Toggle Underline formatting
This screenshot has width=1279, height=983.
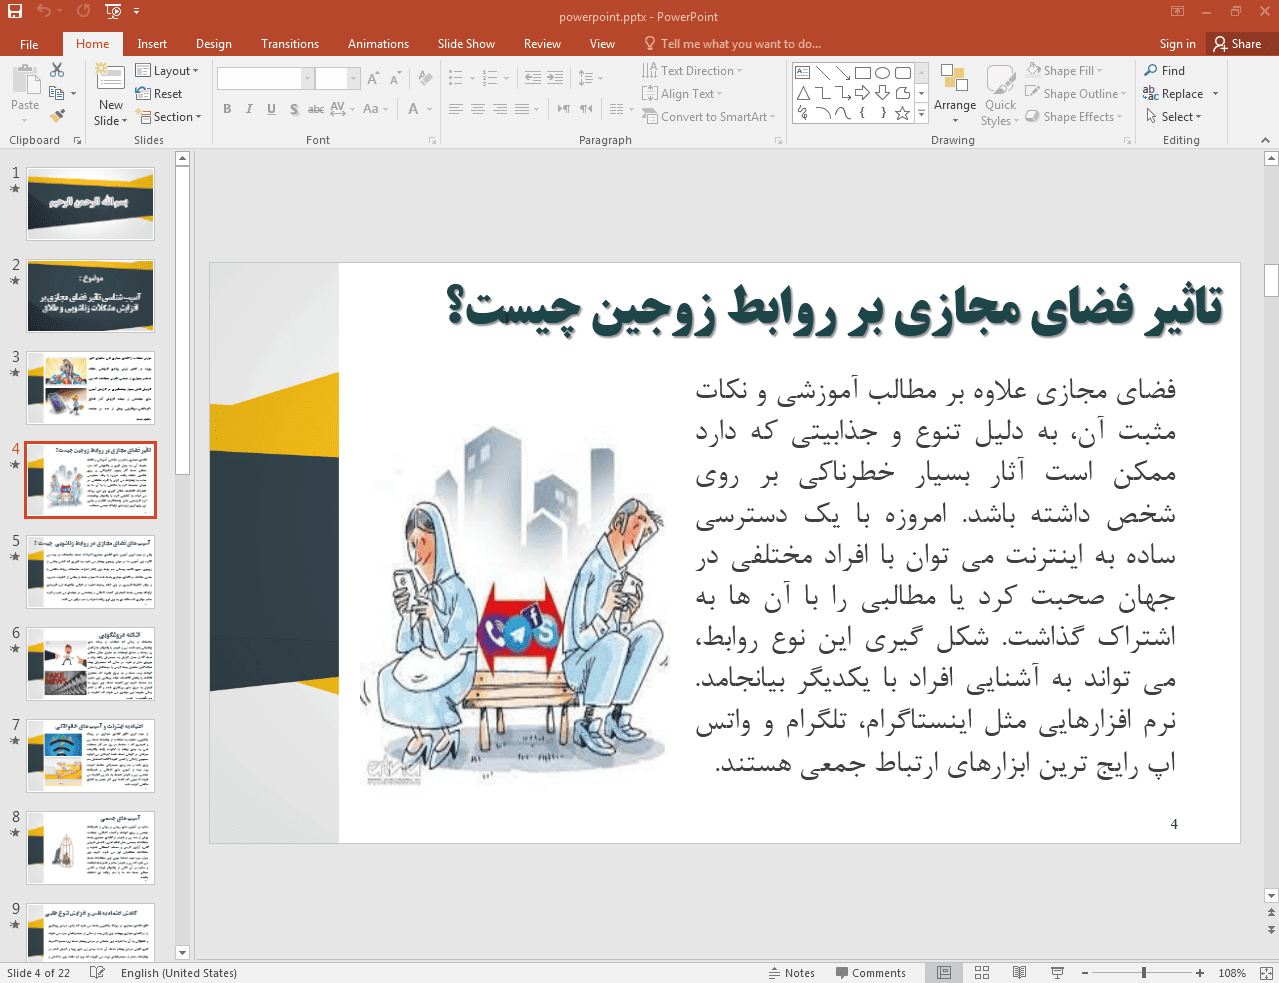pyautogui.click(x=271, y=109)
